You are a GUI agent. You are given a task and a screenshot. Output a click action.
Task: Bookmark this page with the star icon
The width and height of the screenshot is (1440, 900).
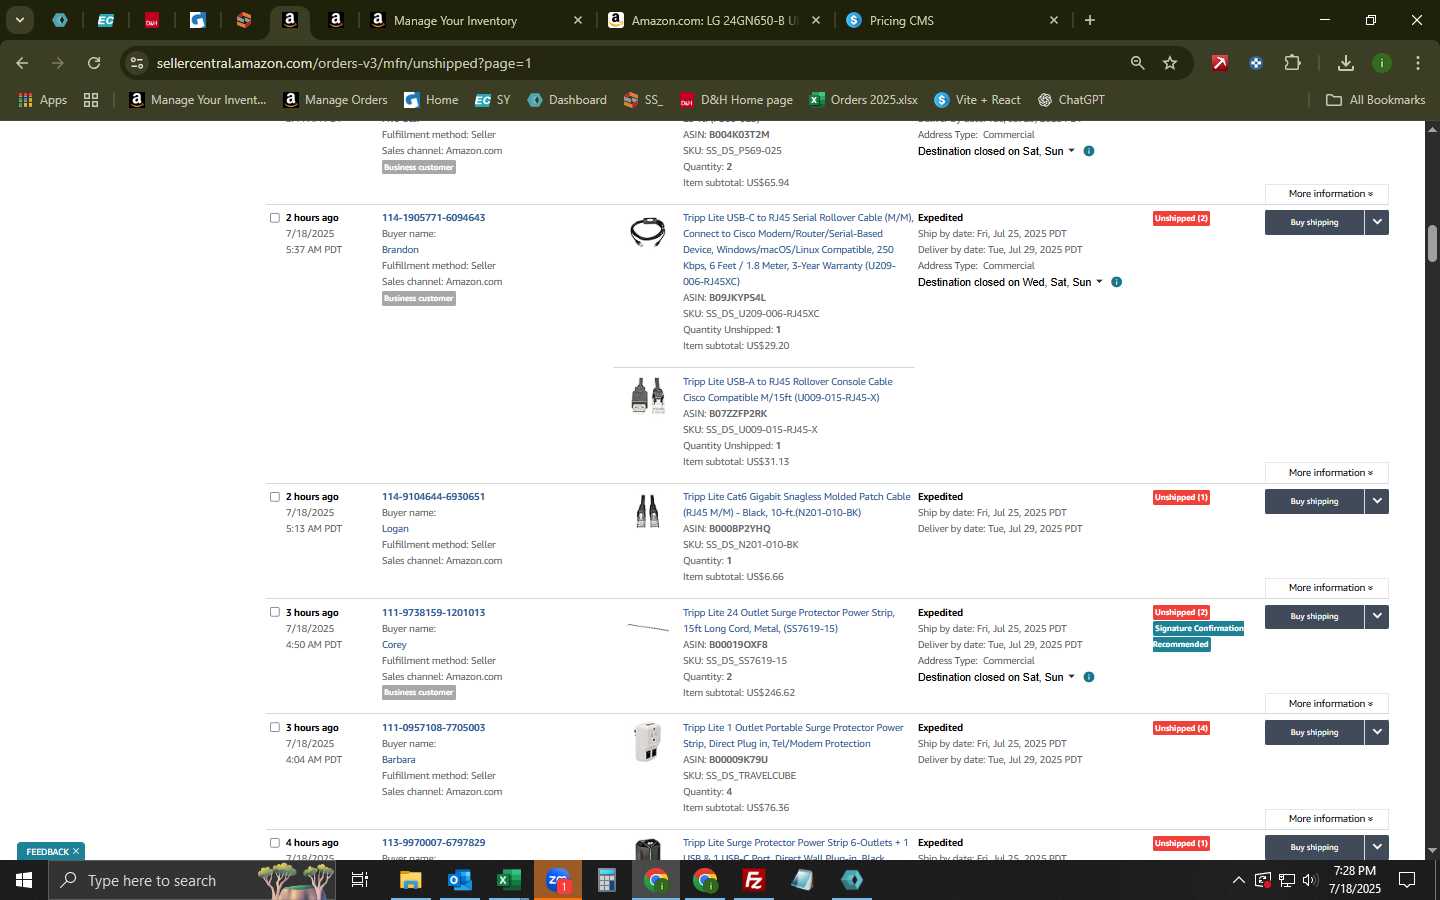point(1170,63)
